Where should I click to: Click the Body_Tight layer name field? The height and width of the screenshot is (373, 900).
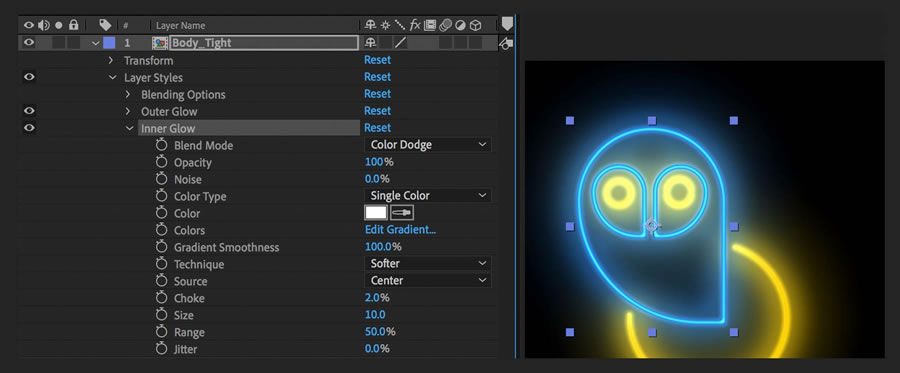(x=264, y=42)
